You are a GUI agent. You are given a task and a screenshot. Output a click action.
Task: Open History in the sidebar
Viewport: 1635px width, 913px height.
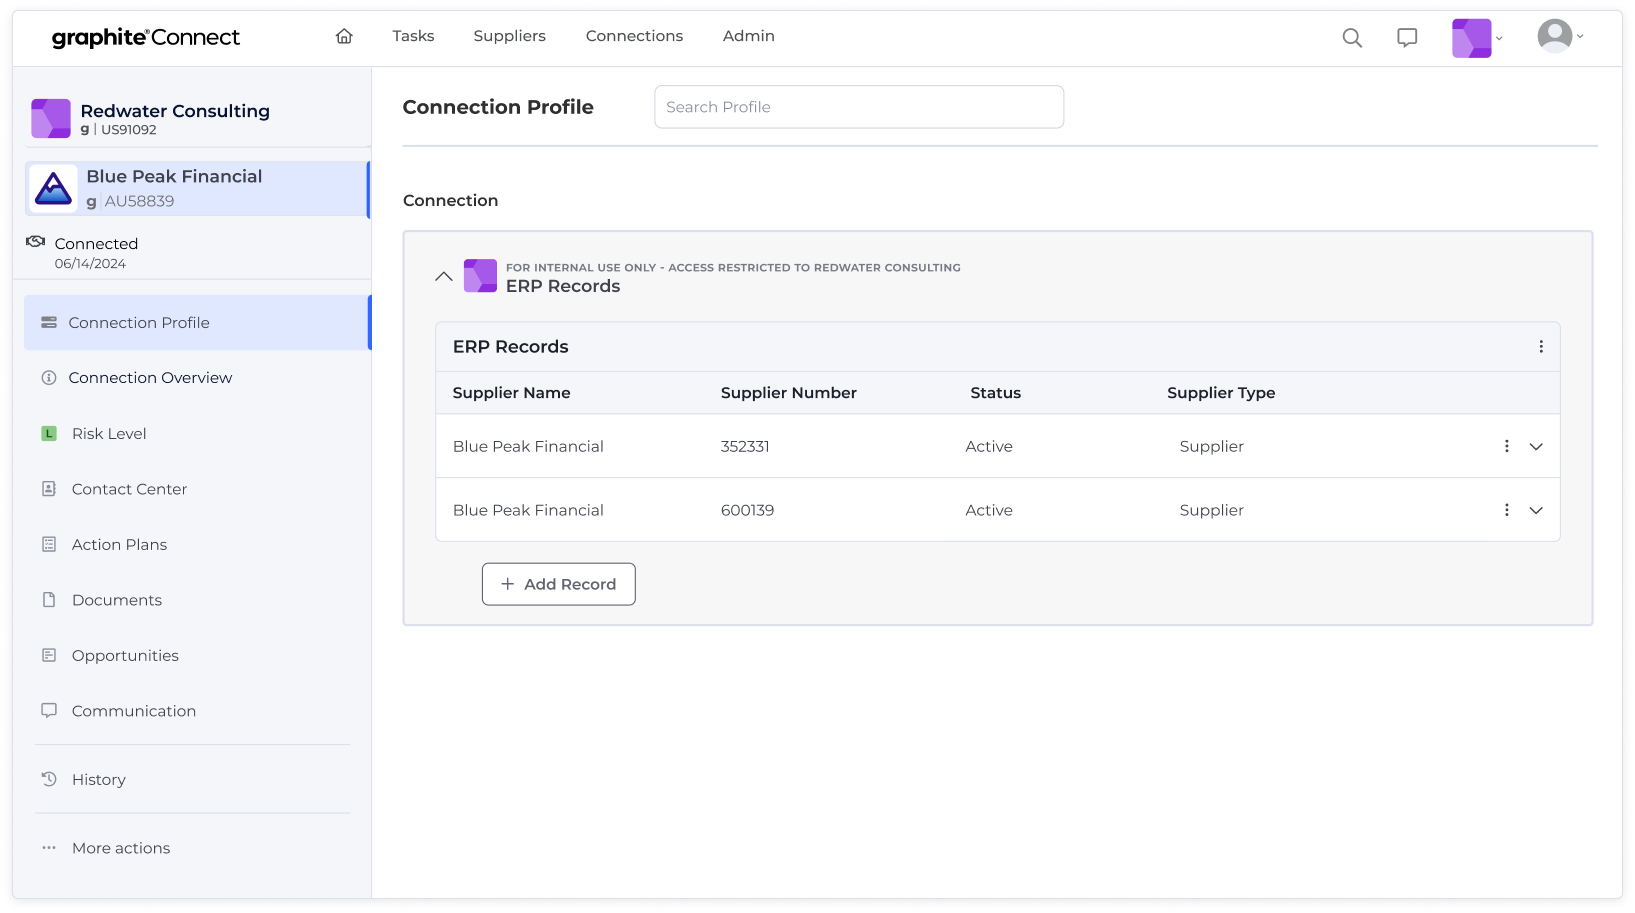click(x=98, y=780)
